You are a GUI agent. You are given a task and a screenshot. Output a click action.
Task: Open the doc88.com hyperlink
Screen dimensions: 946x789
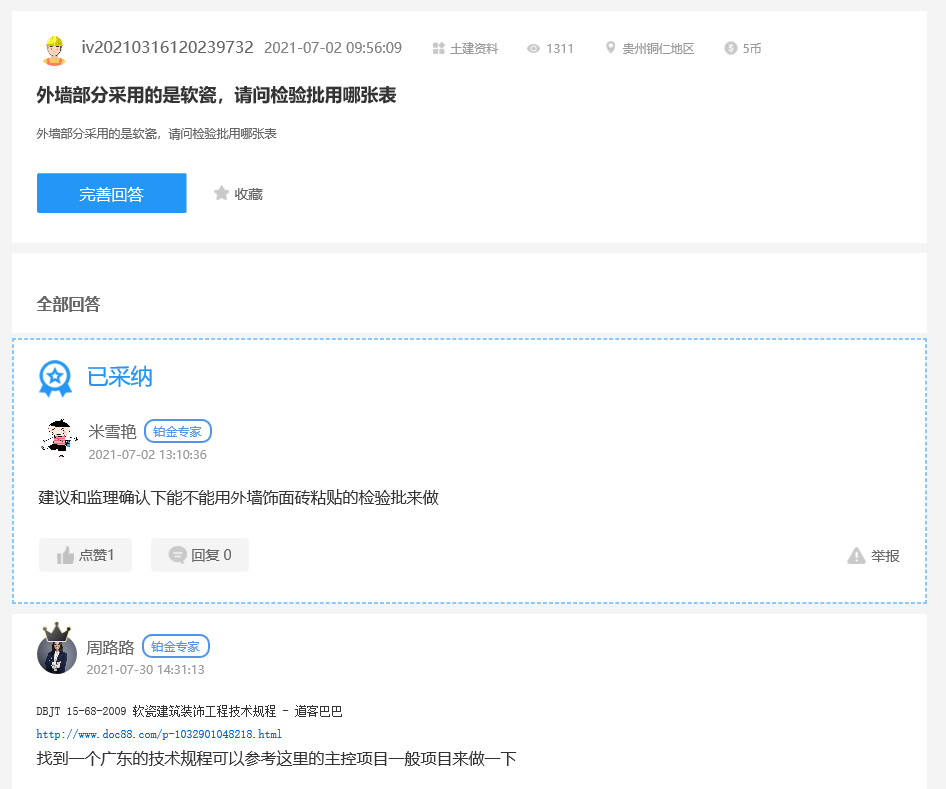point(152,734)
